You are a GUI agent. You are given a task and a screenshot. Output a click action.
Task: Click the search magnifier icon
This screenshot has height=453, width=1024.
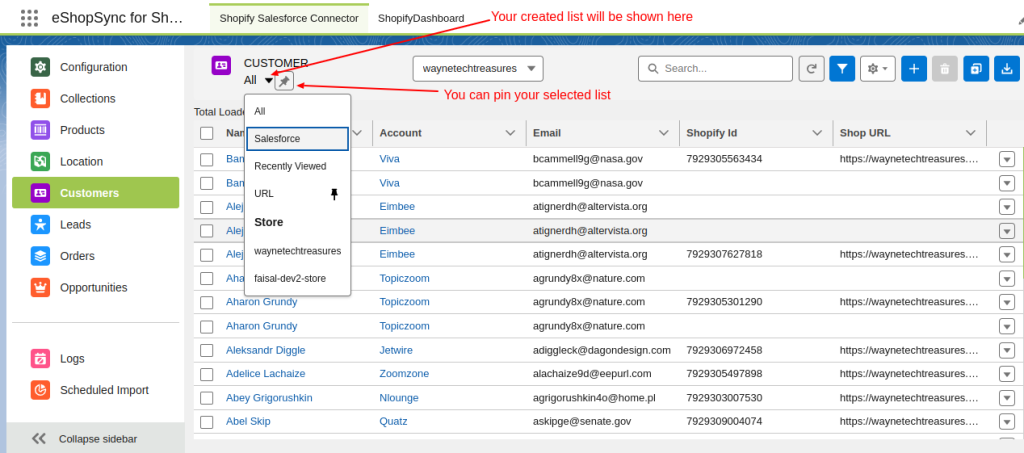[652, 69]
